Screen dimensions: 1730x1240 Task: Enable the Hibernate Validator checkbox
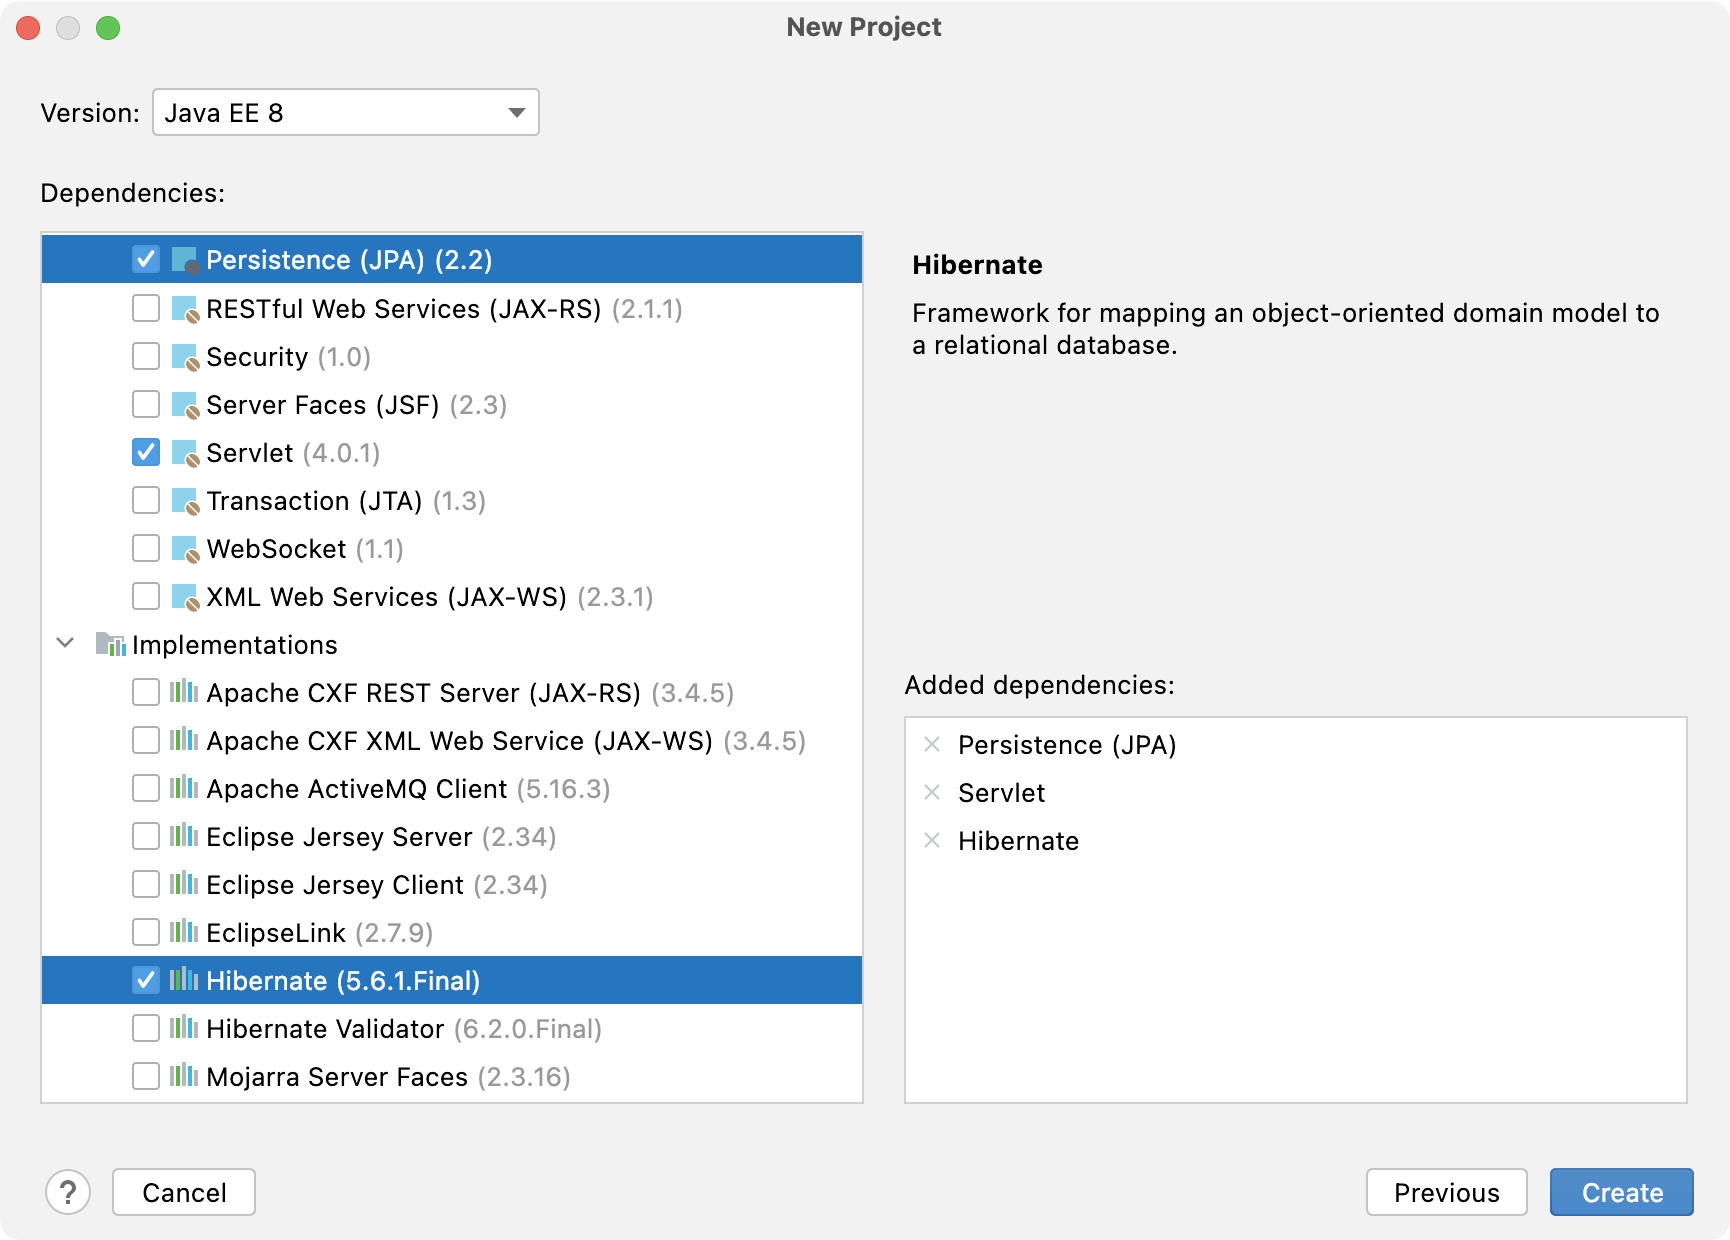click(146, 1028)
